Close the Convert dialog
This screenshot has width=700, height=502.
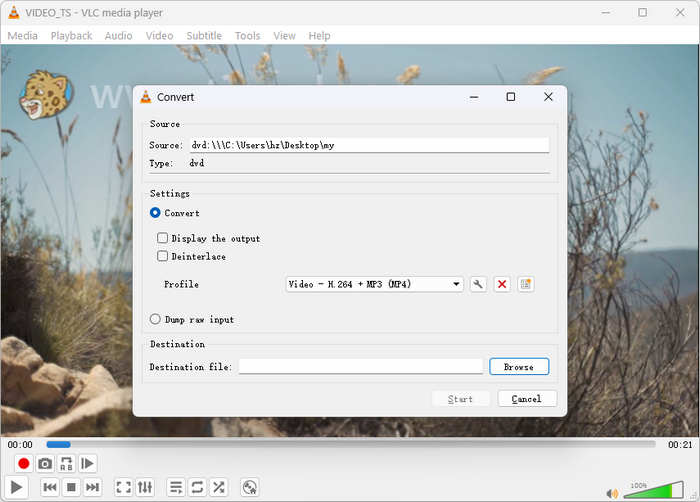(x=548, y=97)
